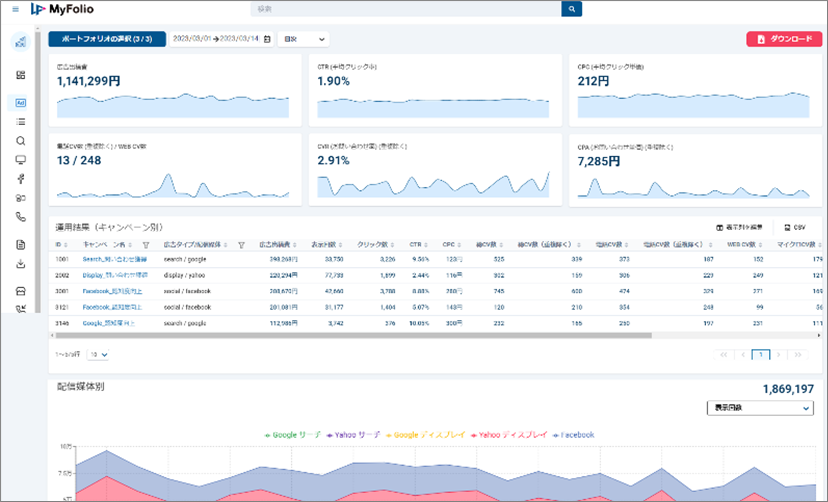Click the sort arrows on the ID column

click(x=66, y=245)
